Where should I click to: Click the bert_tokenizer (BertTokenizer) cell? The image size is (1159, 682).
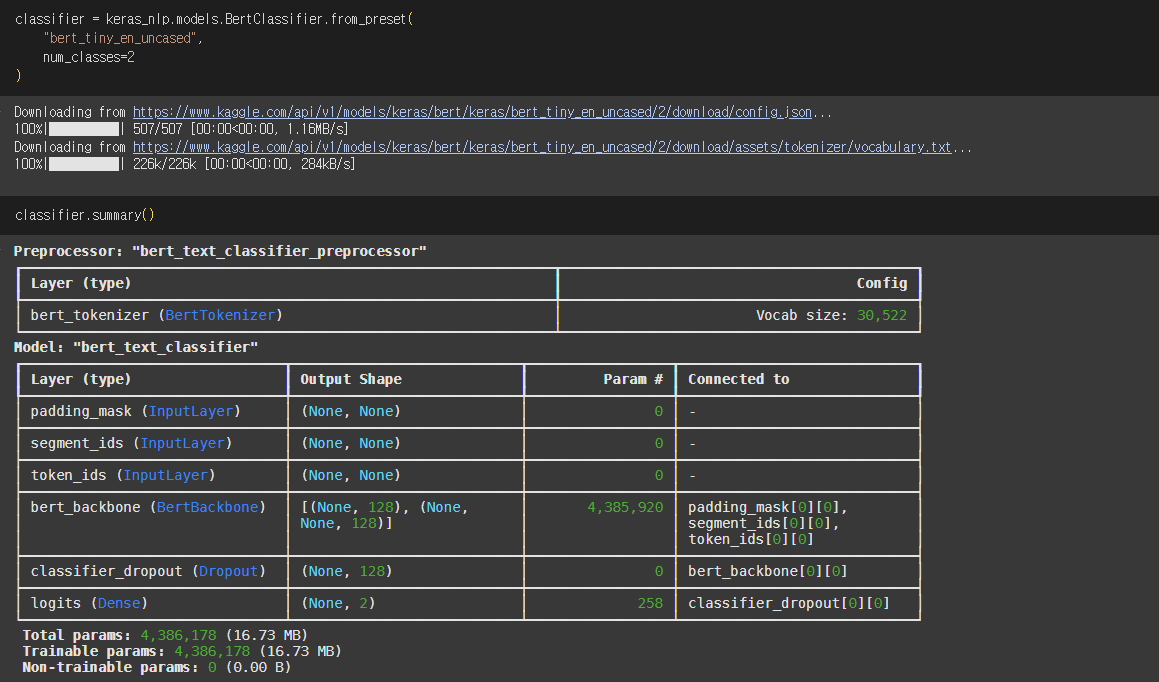point(288,316)
